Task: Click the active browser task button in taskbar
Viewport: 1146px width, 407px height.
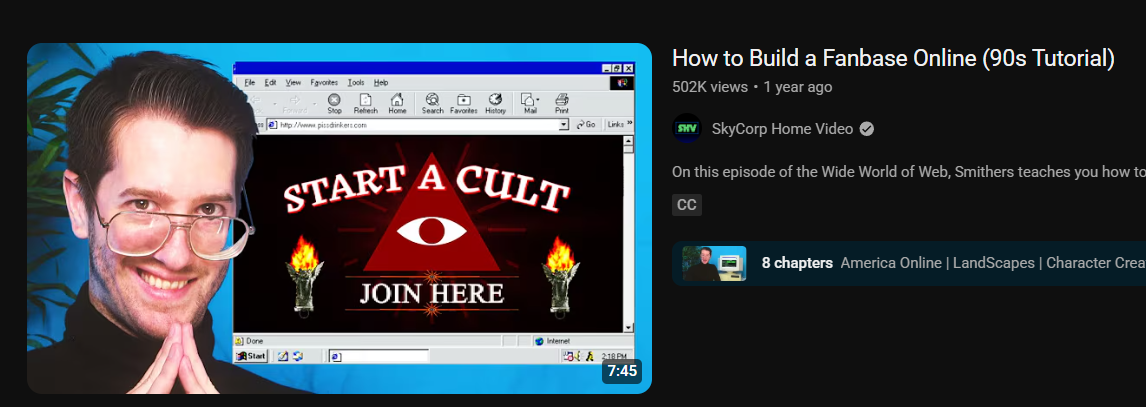Action: (378, 357)
